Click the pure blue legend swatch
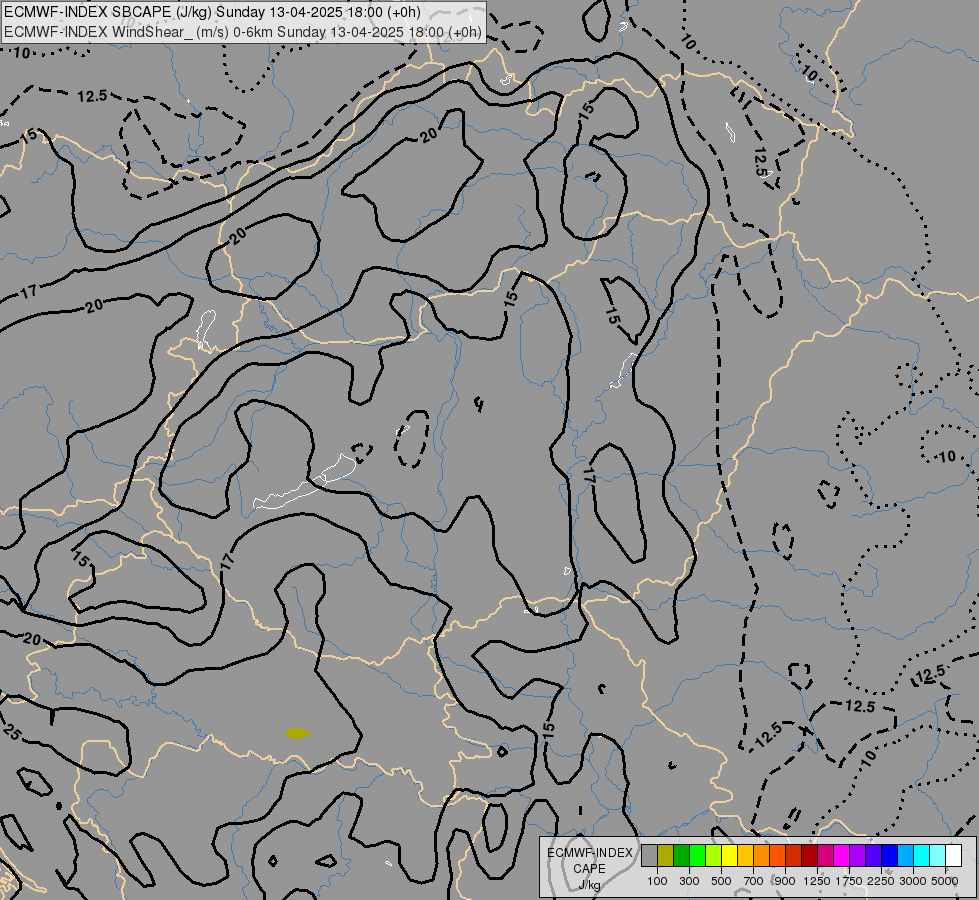This screenshot has height=900, width=979. pos(890,855)
